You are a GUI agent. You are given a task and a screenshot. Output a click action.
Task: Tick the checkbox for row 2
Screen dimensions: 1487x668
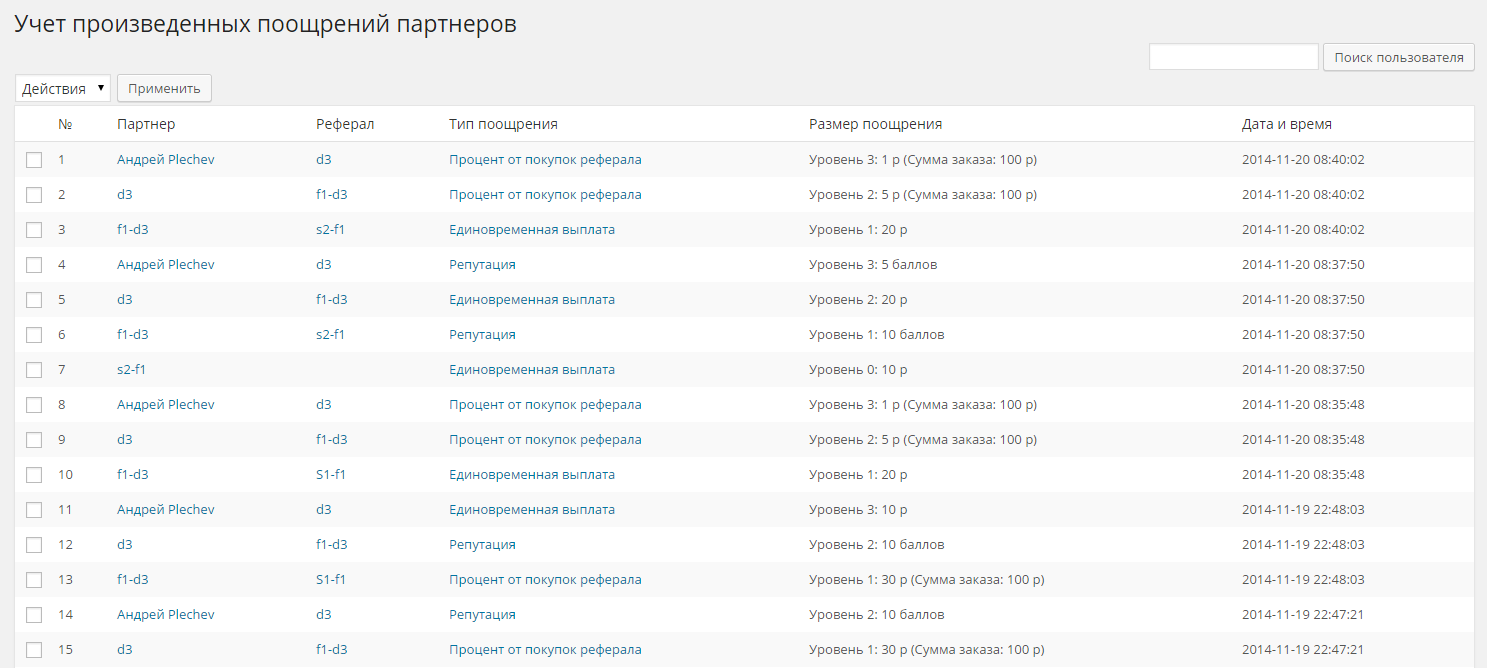pyautogui.click(x=34, y=195)
